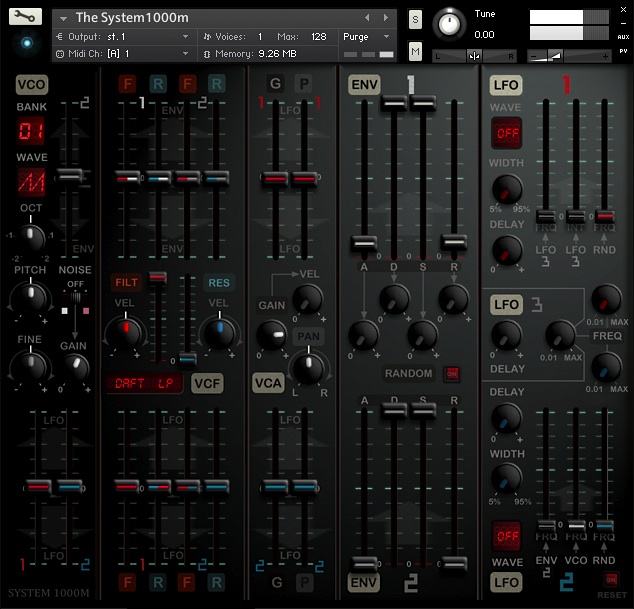The height and width of the screenshot is (609, 634).
Task: Toggle the top-left red F button
Action: click(x=127, y=84)
